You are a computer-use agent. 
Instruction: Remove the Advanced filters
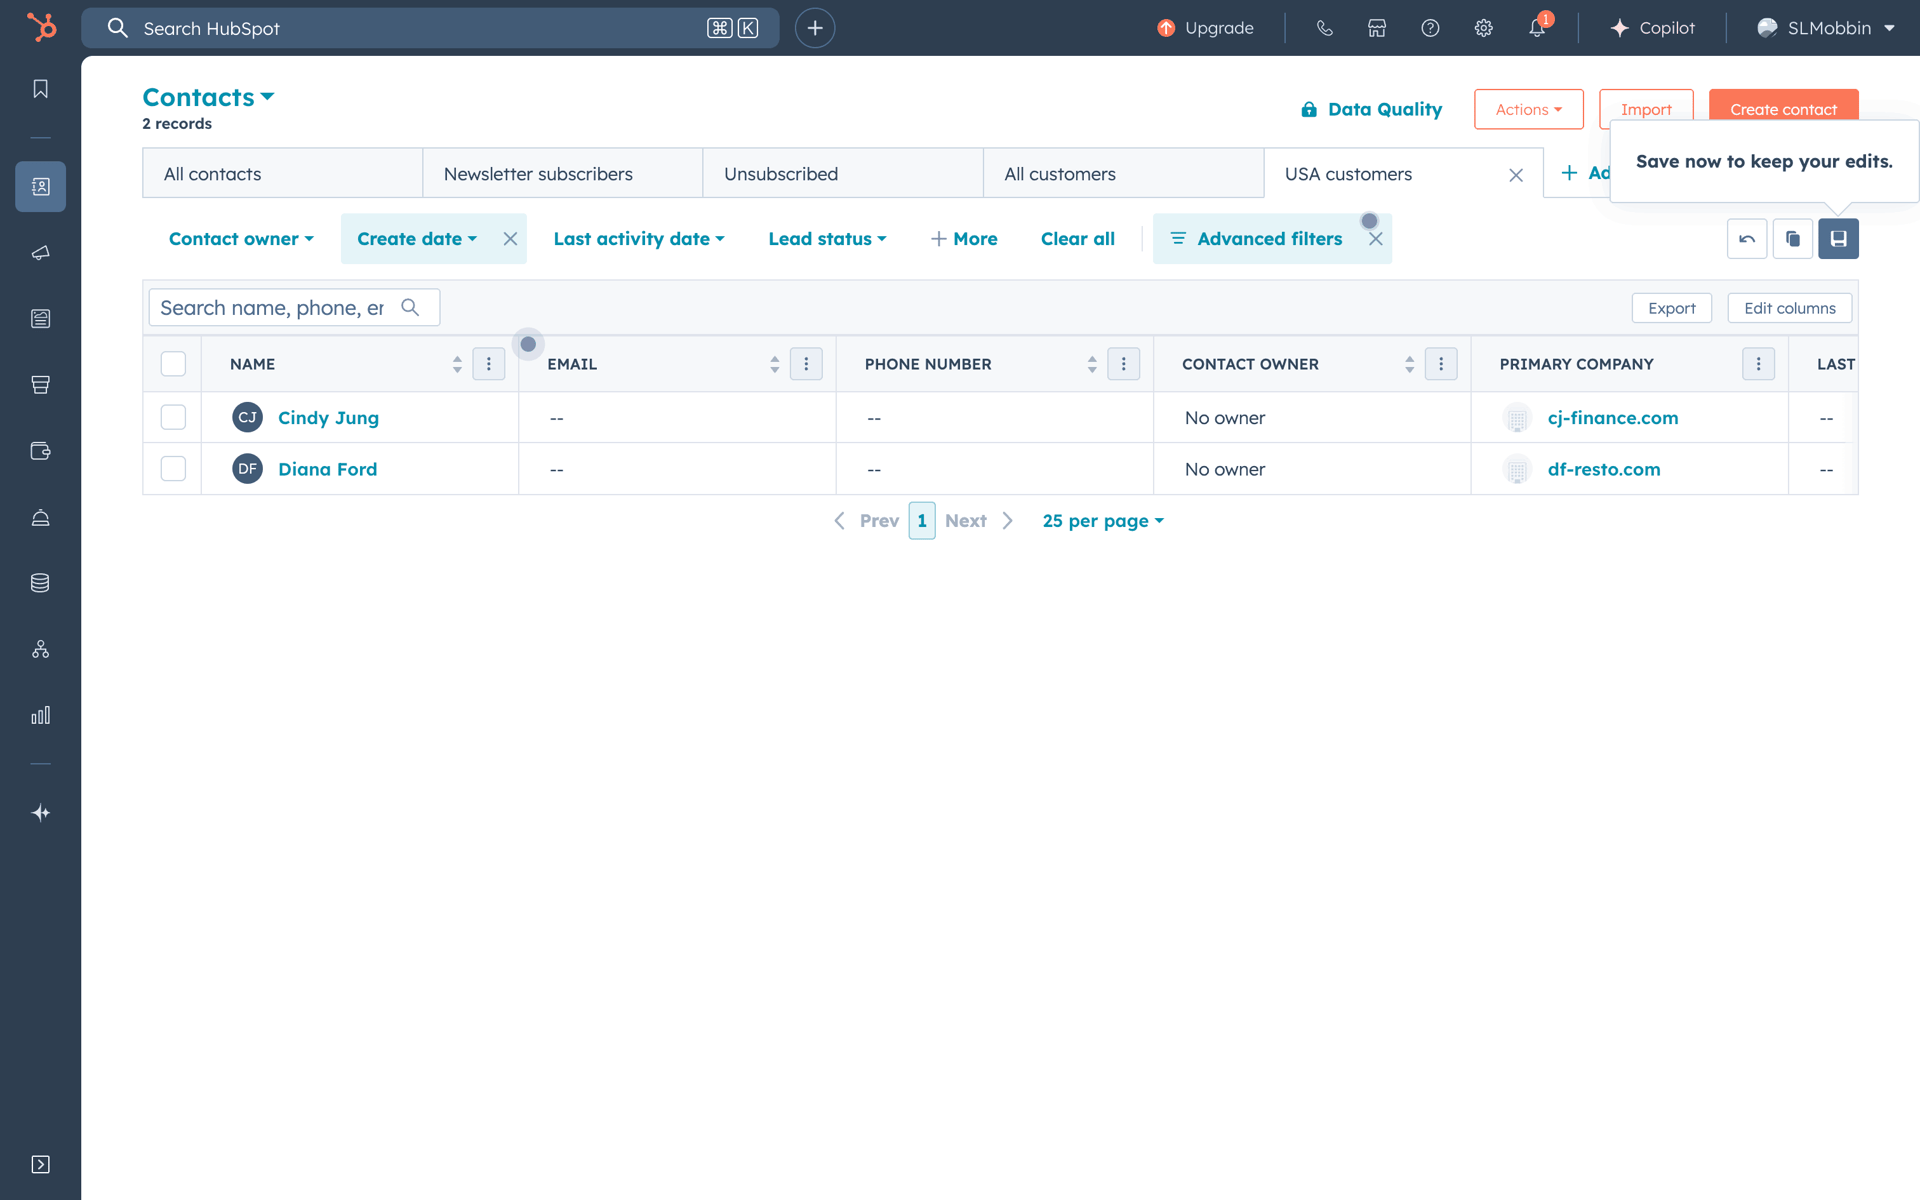click(x=1376, y=239)
